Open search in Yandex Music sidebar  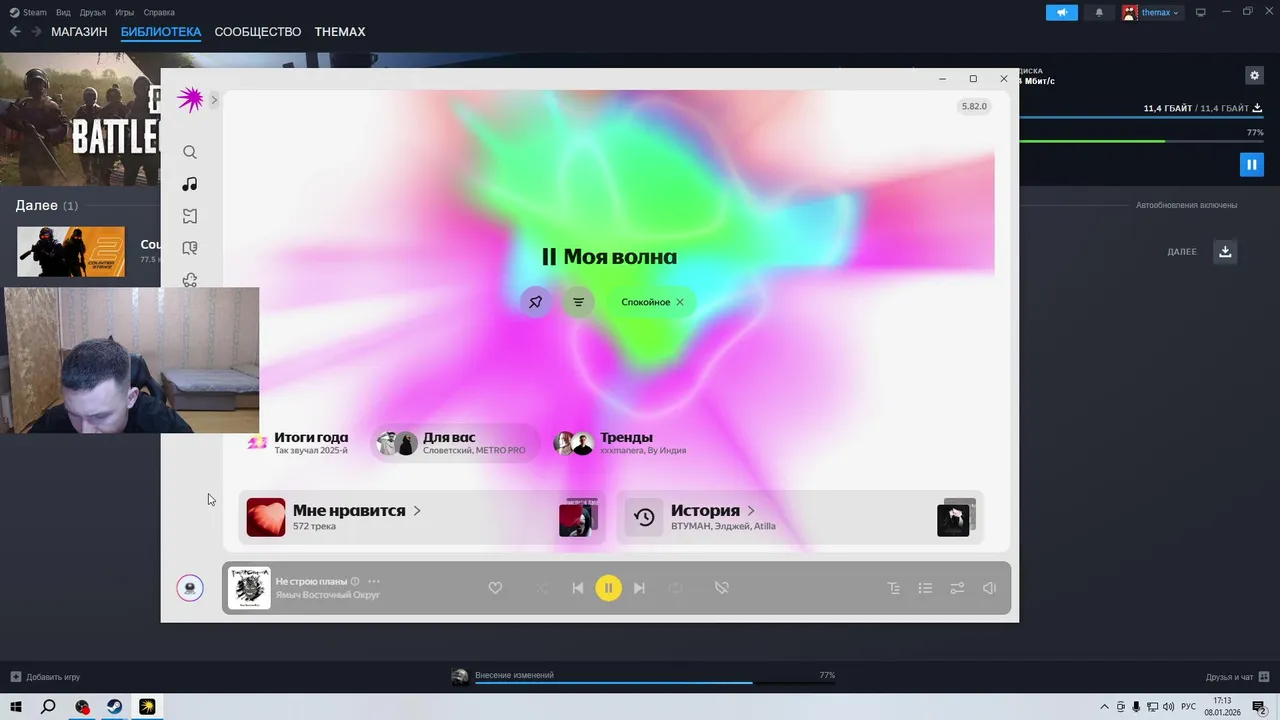[190, 152]
